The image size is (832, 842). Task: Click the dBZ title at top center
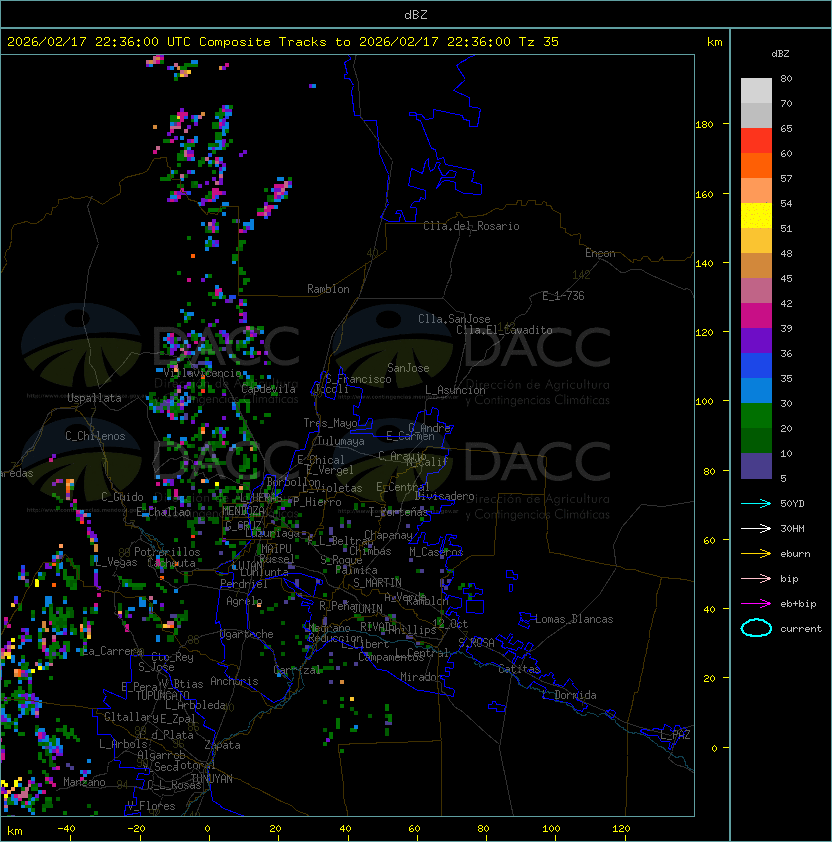click(416, 14)
